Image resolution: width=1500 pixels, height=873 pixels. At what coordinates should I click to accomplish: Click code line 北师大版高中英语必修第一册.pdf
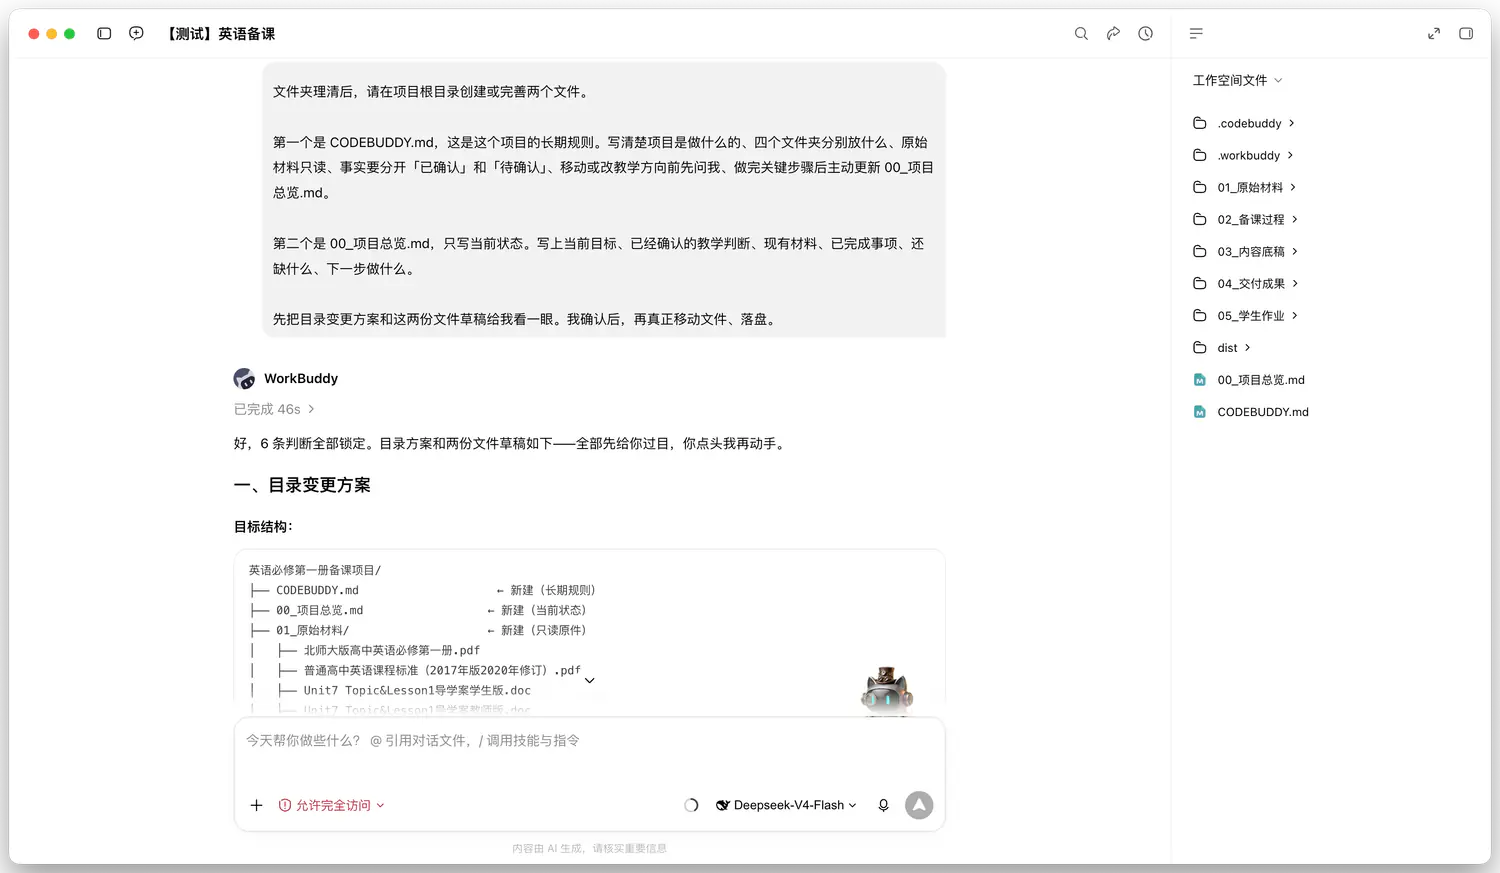pos(392,650)
